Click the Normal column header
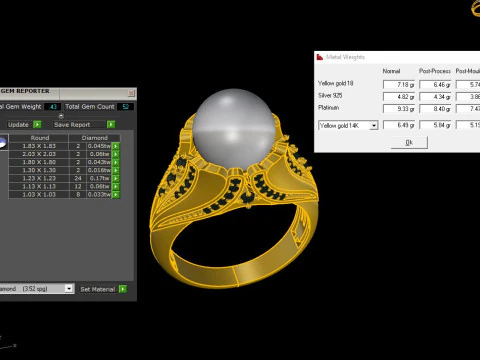 click(x=391, y=71)
